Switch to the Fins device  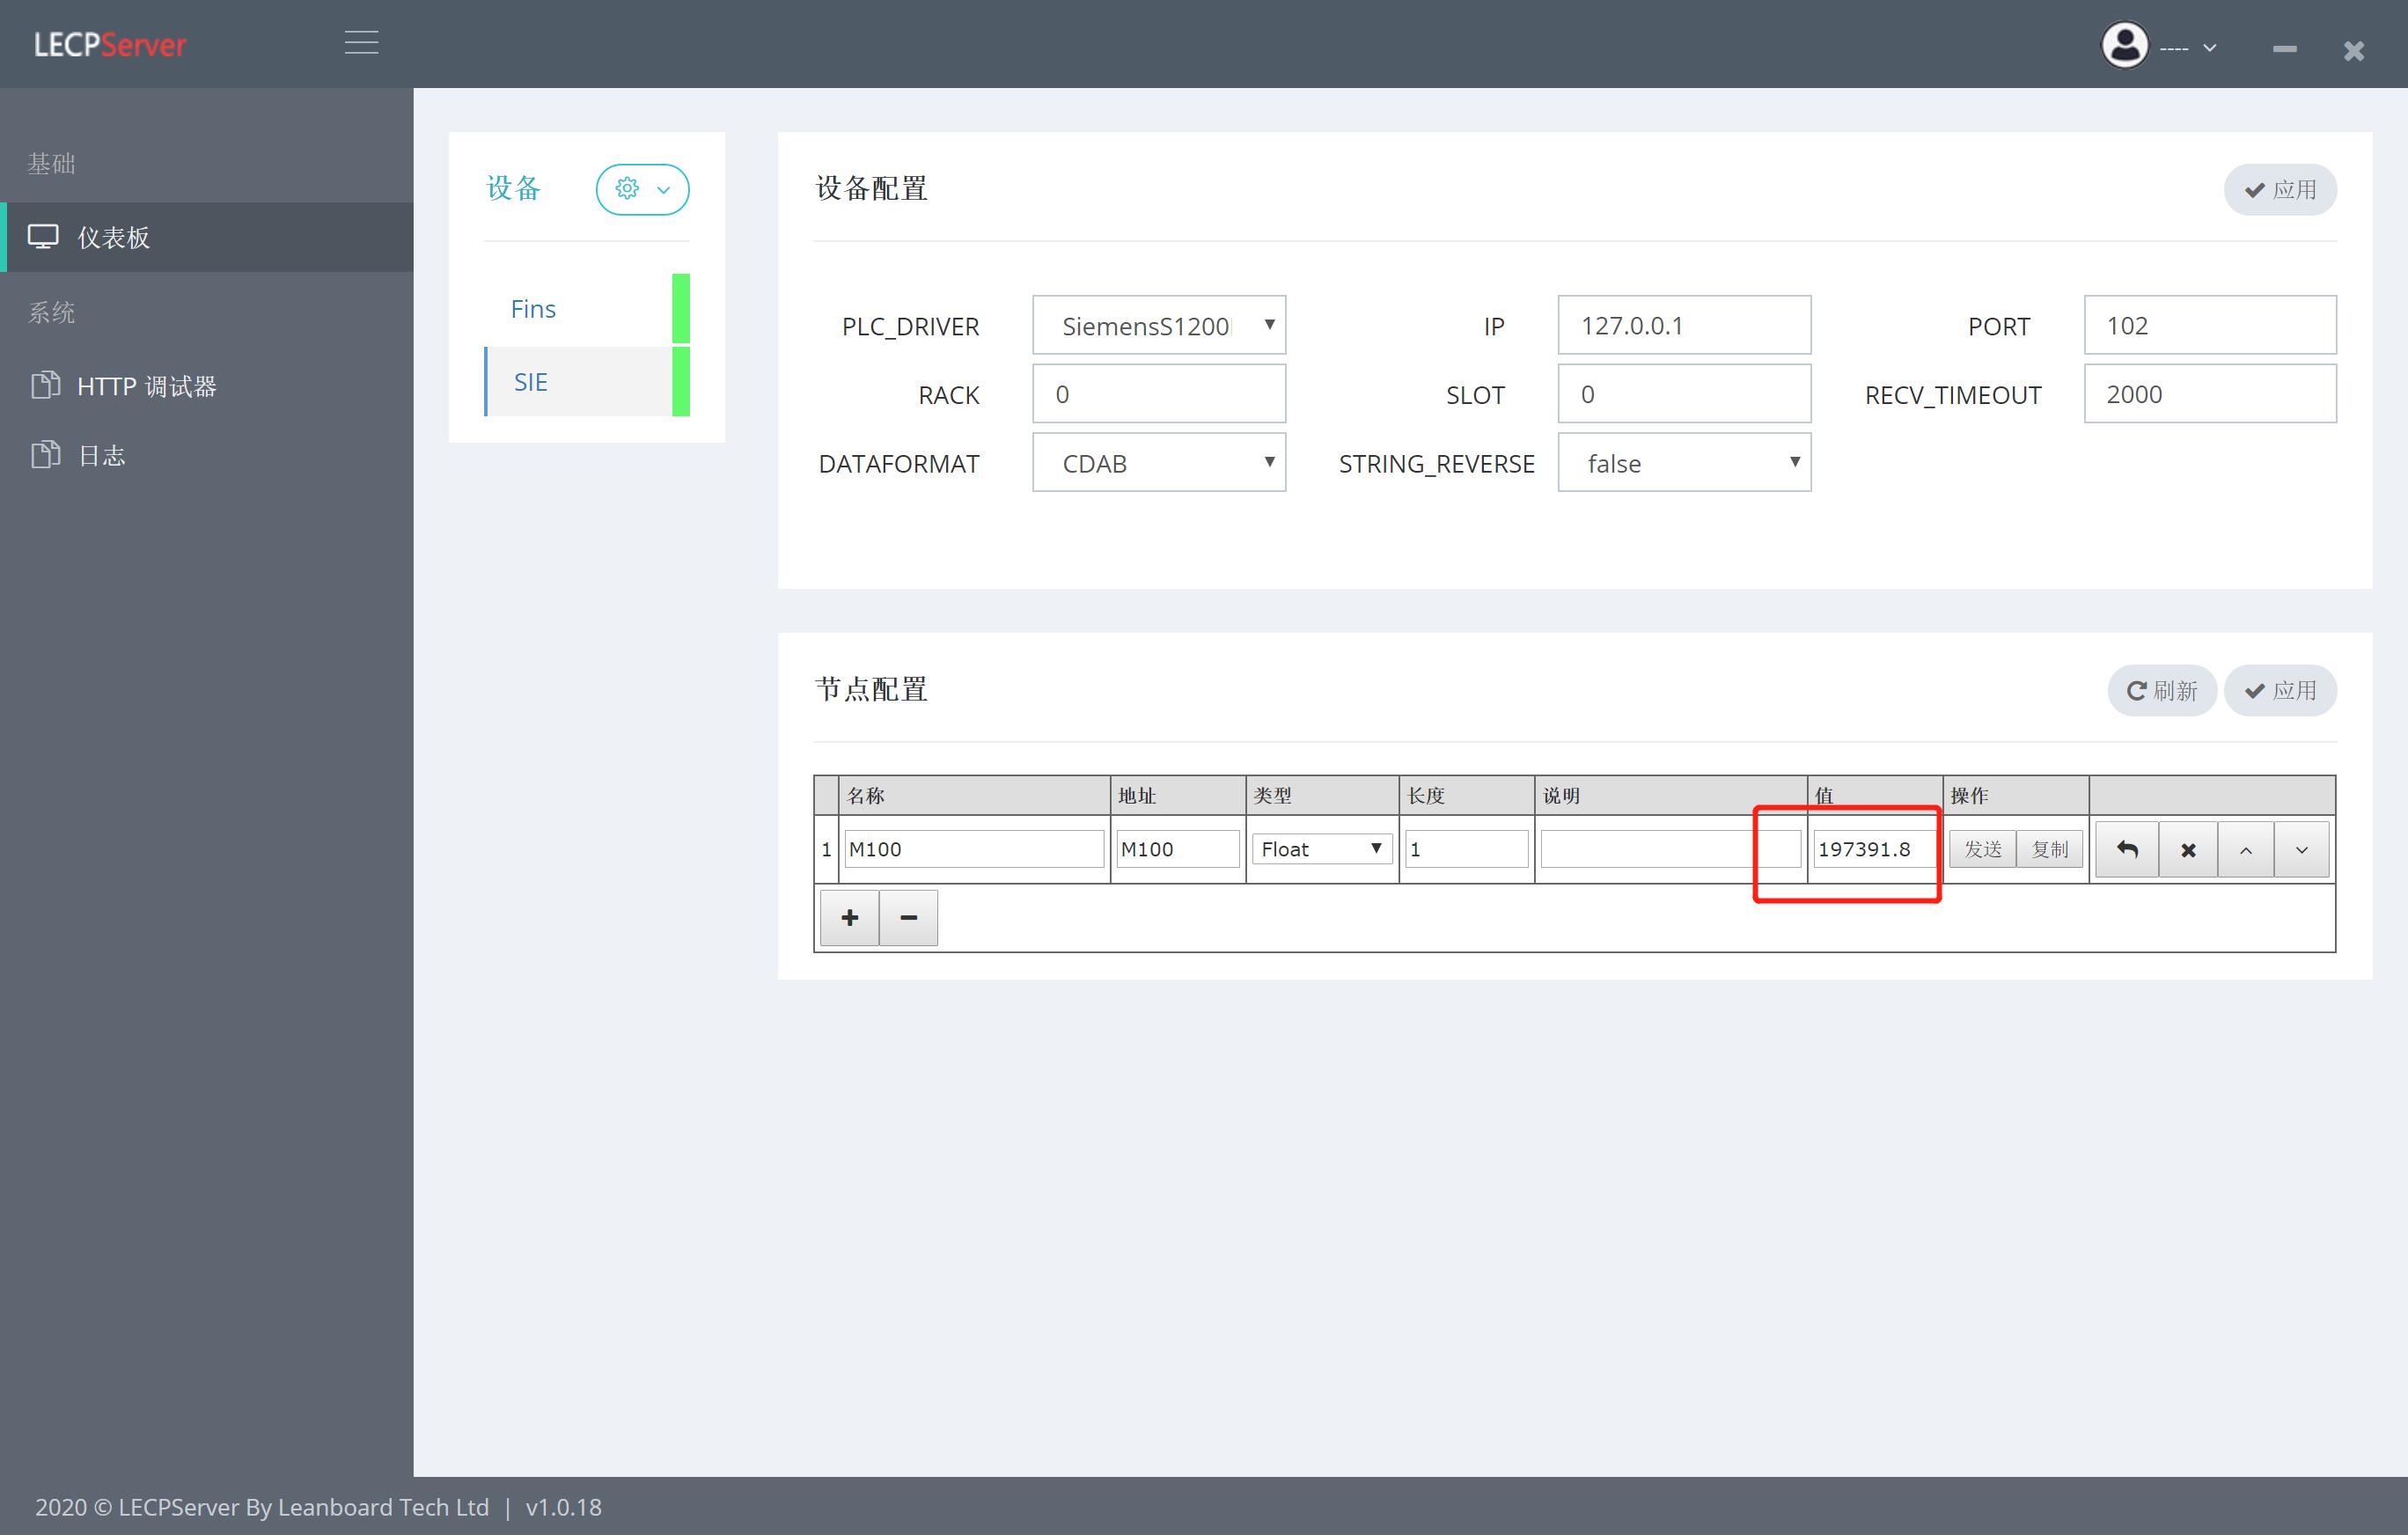point(533,308)
